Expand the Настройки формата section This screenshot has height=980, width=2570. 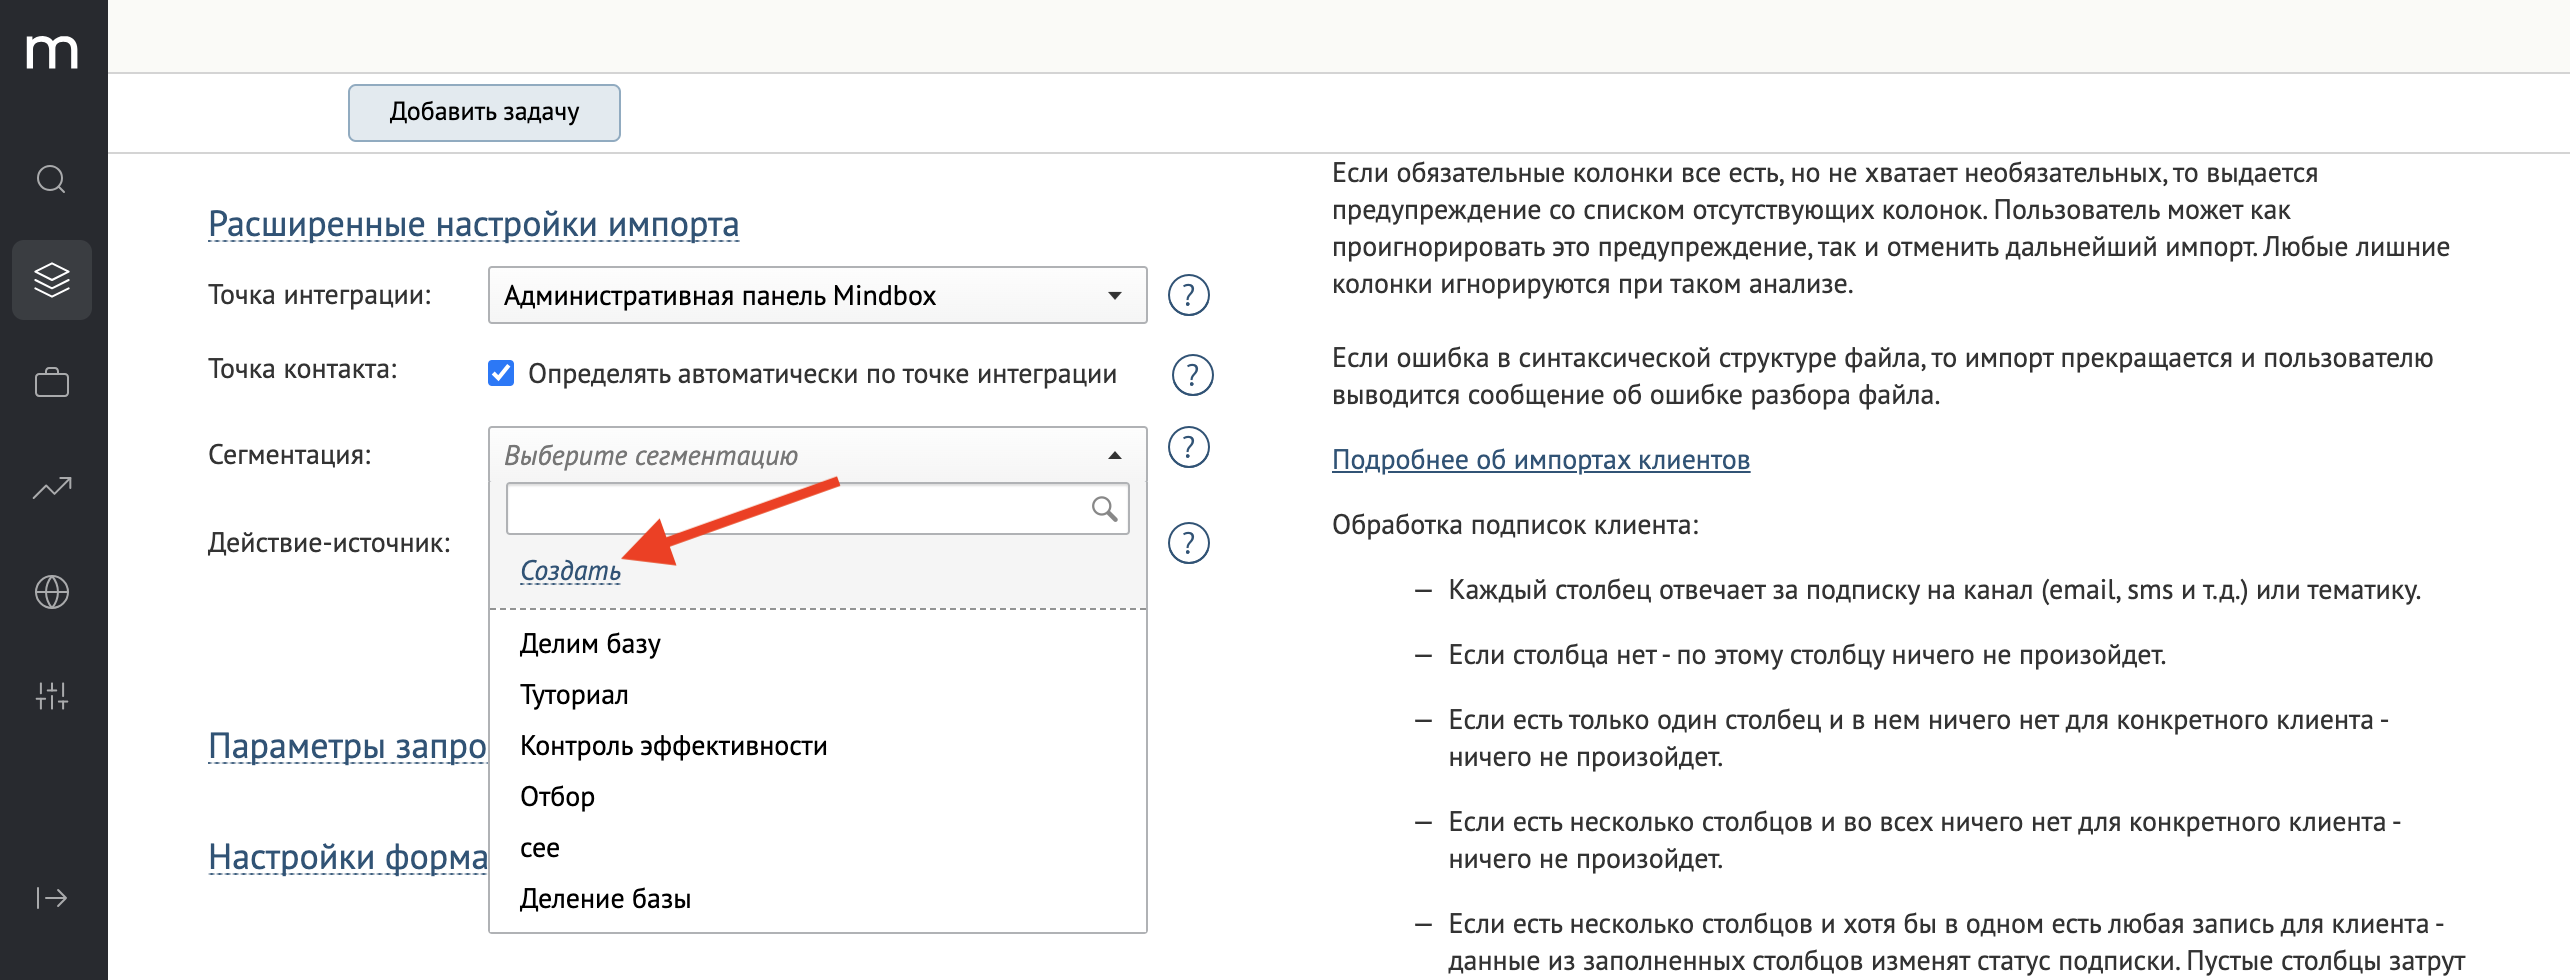point(347,857)
